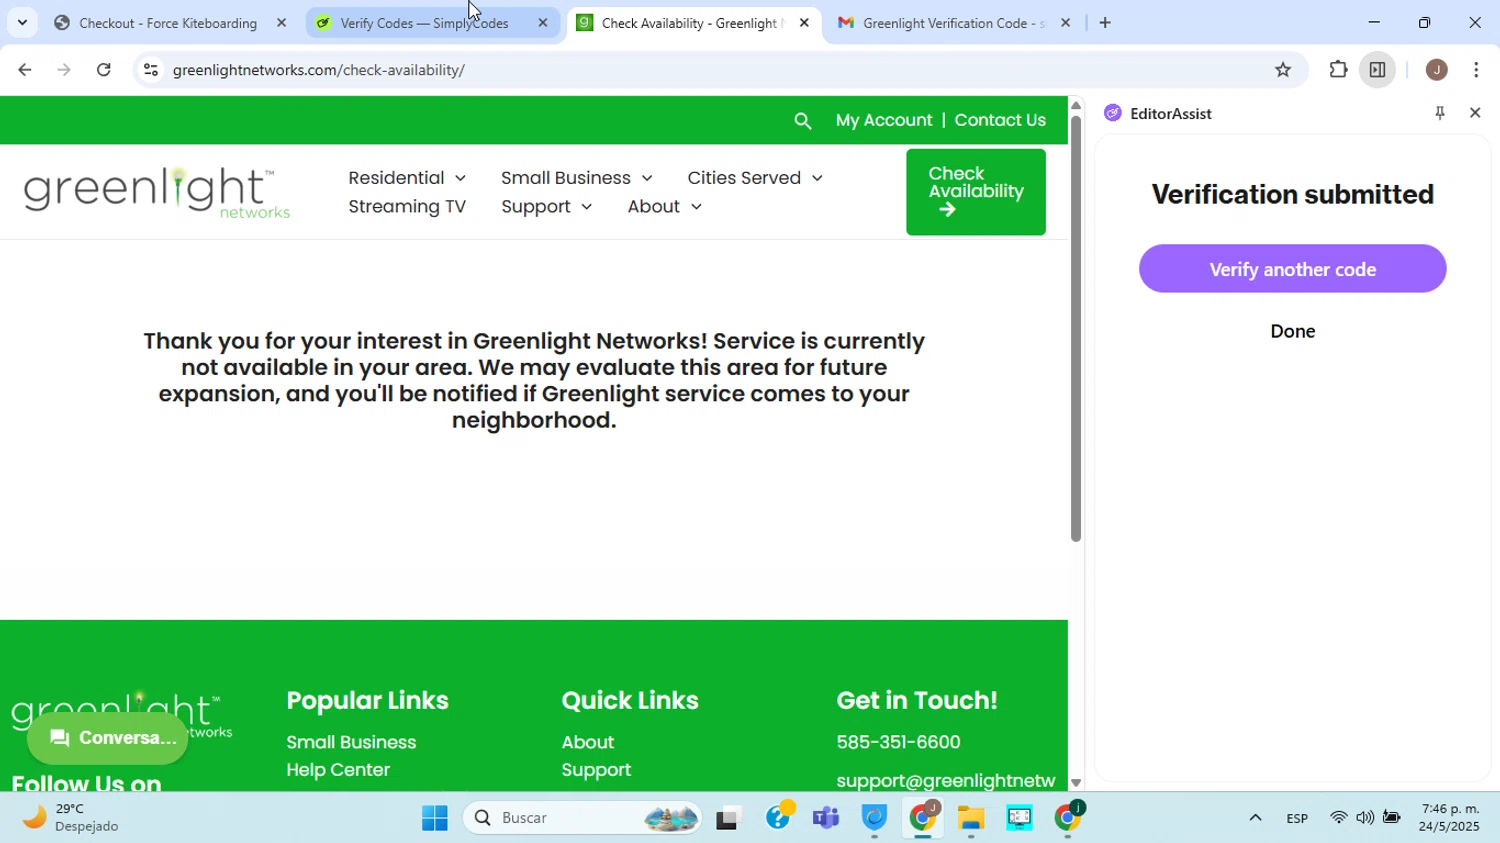
Task: Open the Chrome three-dot menu
Action: [1477, 70]
